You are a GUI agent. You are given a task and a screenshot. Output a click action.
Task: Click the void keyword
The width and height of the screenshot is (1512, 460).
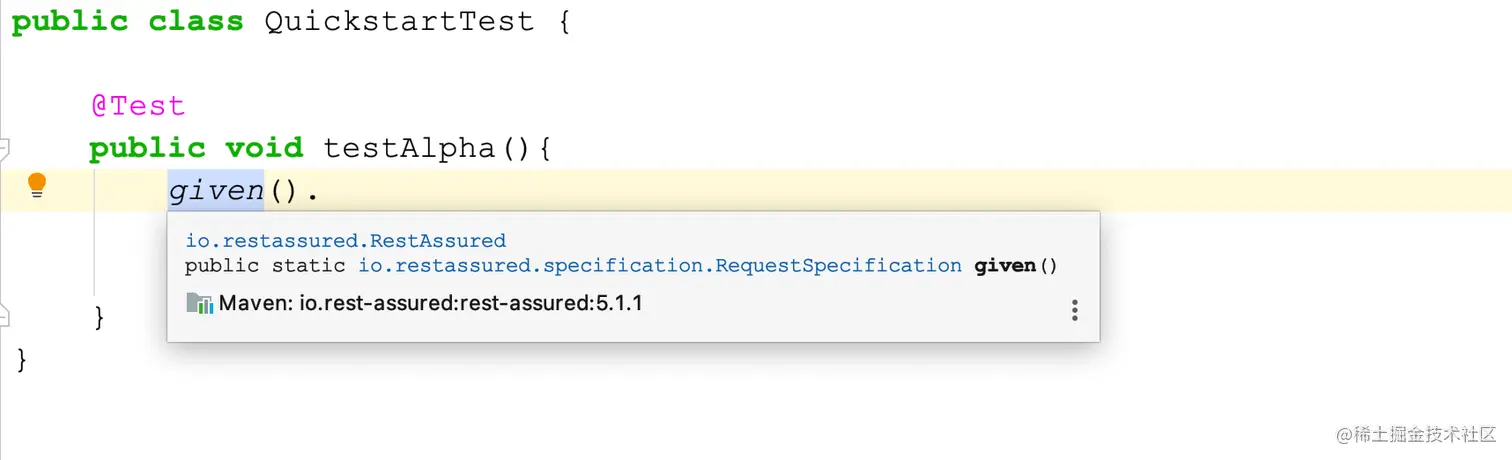click(x=264, y=149)
